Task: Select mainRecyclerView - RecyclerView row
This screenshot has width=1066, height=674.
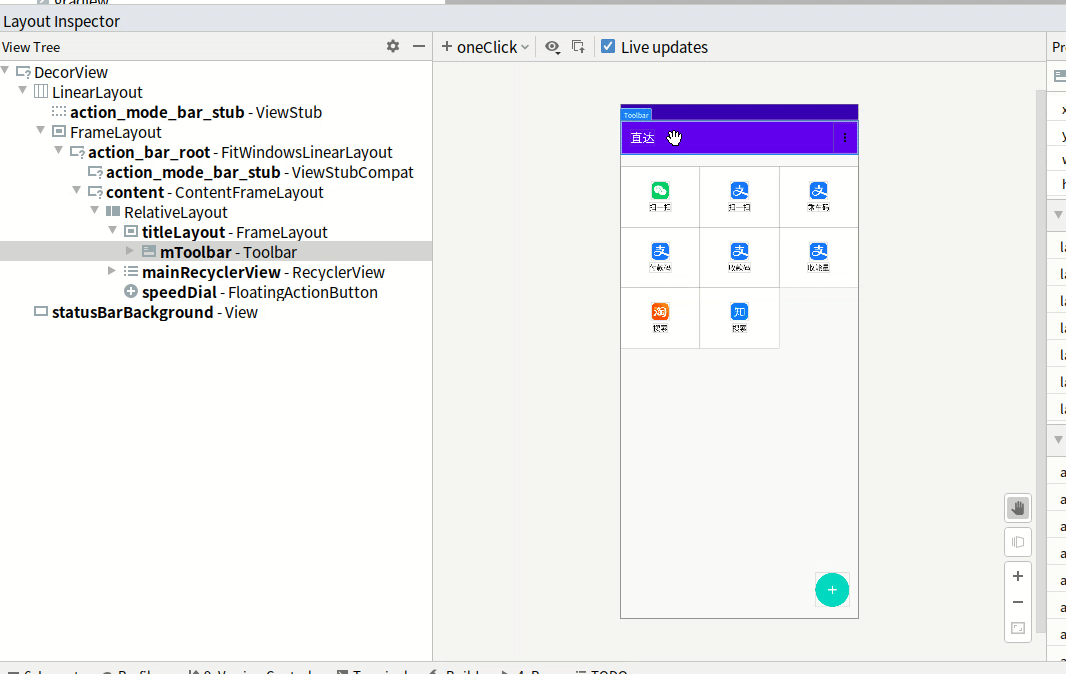Action: pyautogui.click(x=216, y=272)
